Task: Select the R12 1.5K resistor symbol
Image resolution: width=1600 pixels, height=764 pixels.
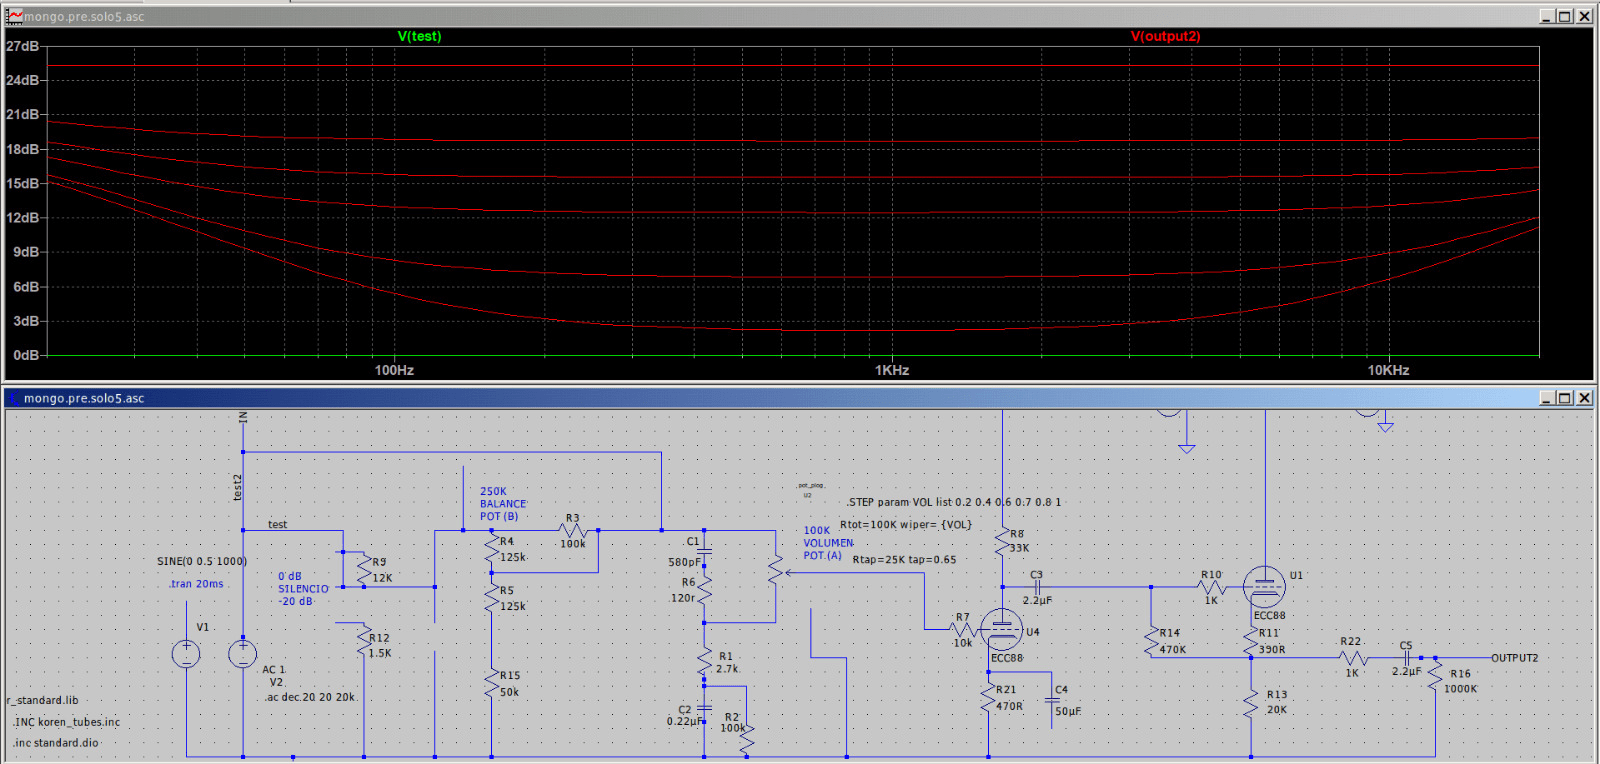Action: point(364,641)
